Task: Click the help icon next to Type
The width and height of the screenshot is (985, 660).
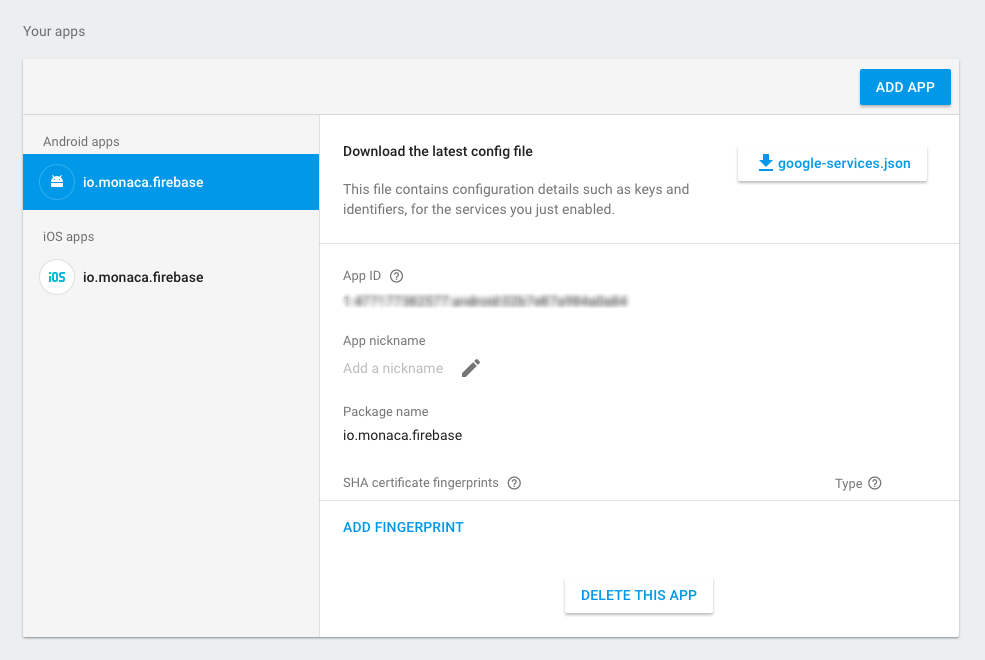Action: pos(875,483)
